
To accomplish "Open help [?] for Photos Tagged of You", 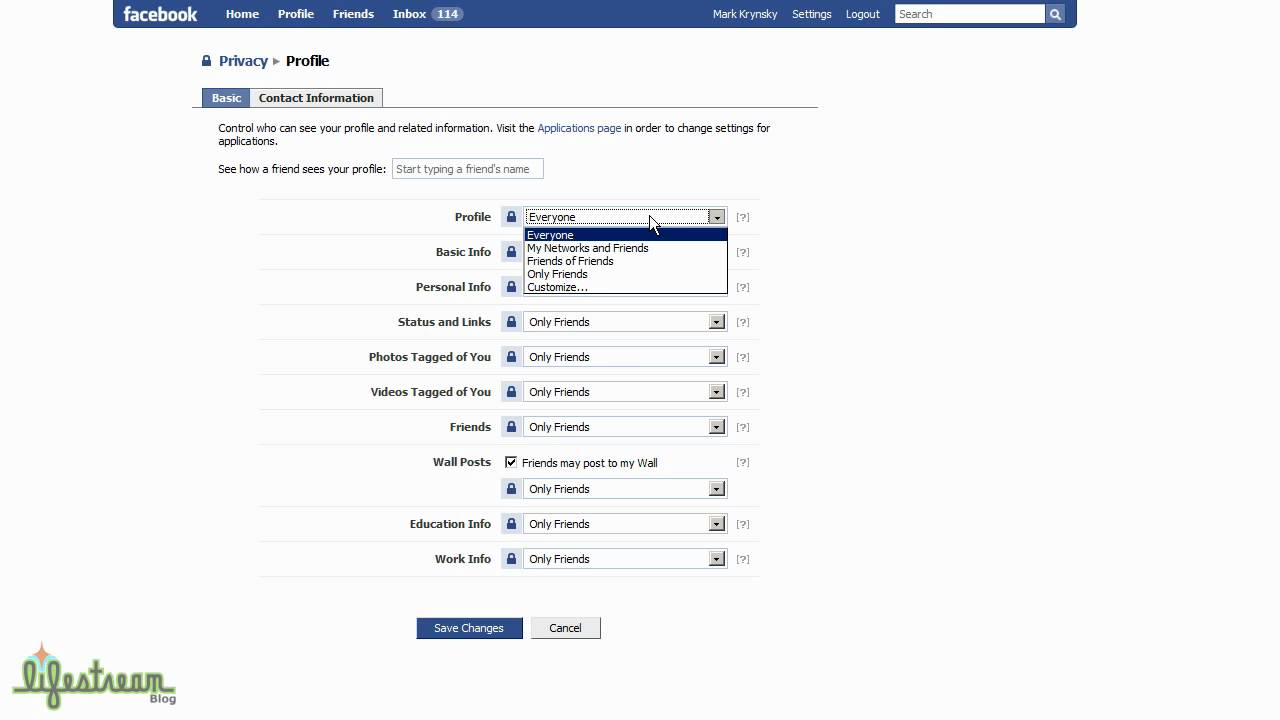I will pyautogui.click(x=743, y=357).
